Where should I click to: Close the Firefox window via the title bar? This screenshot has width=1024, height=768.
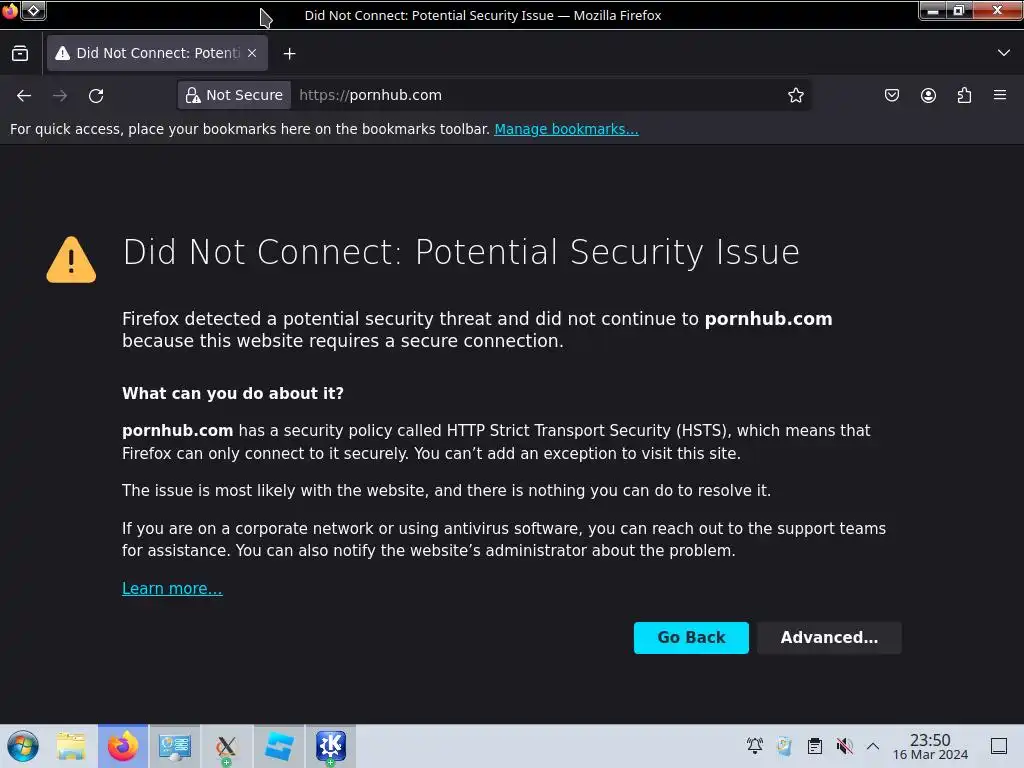point(997,10)
